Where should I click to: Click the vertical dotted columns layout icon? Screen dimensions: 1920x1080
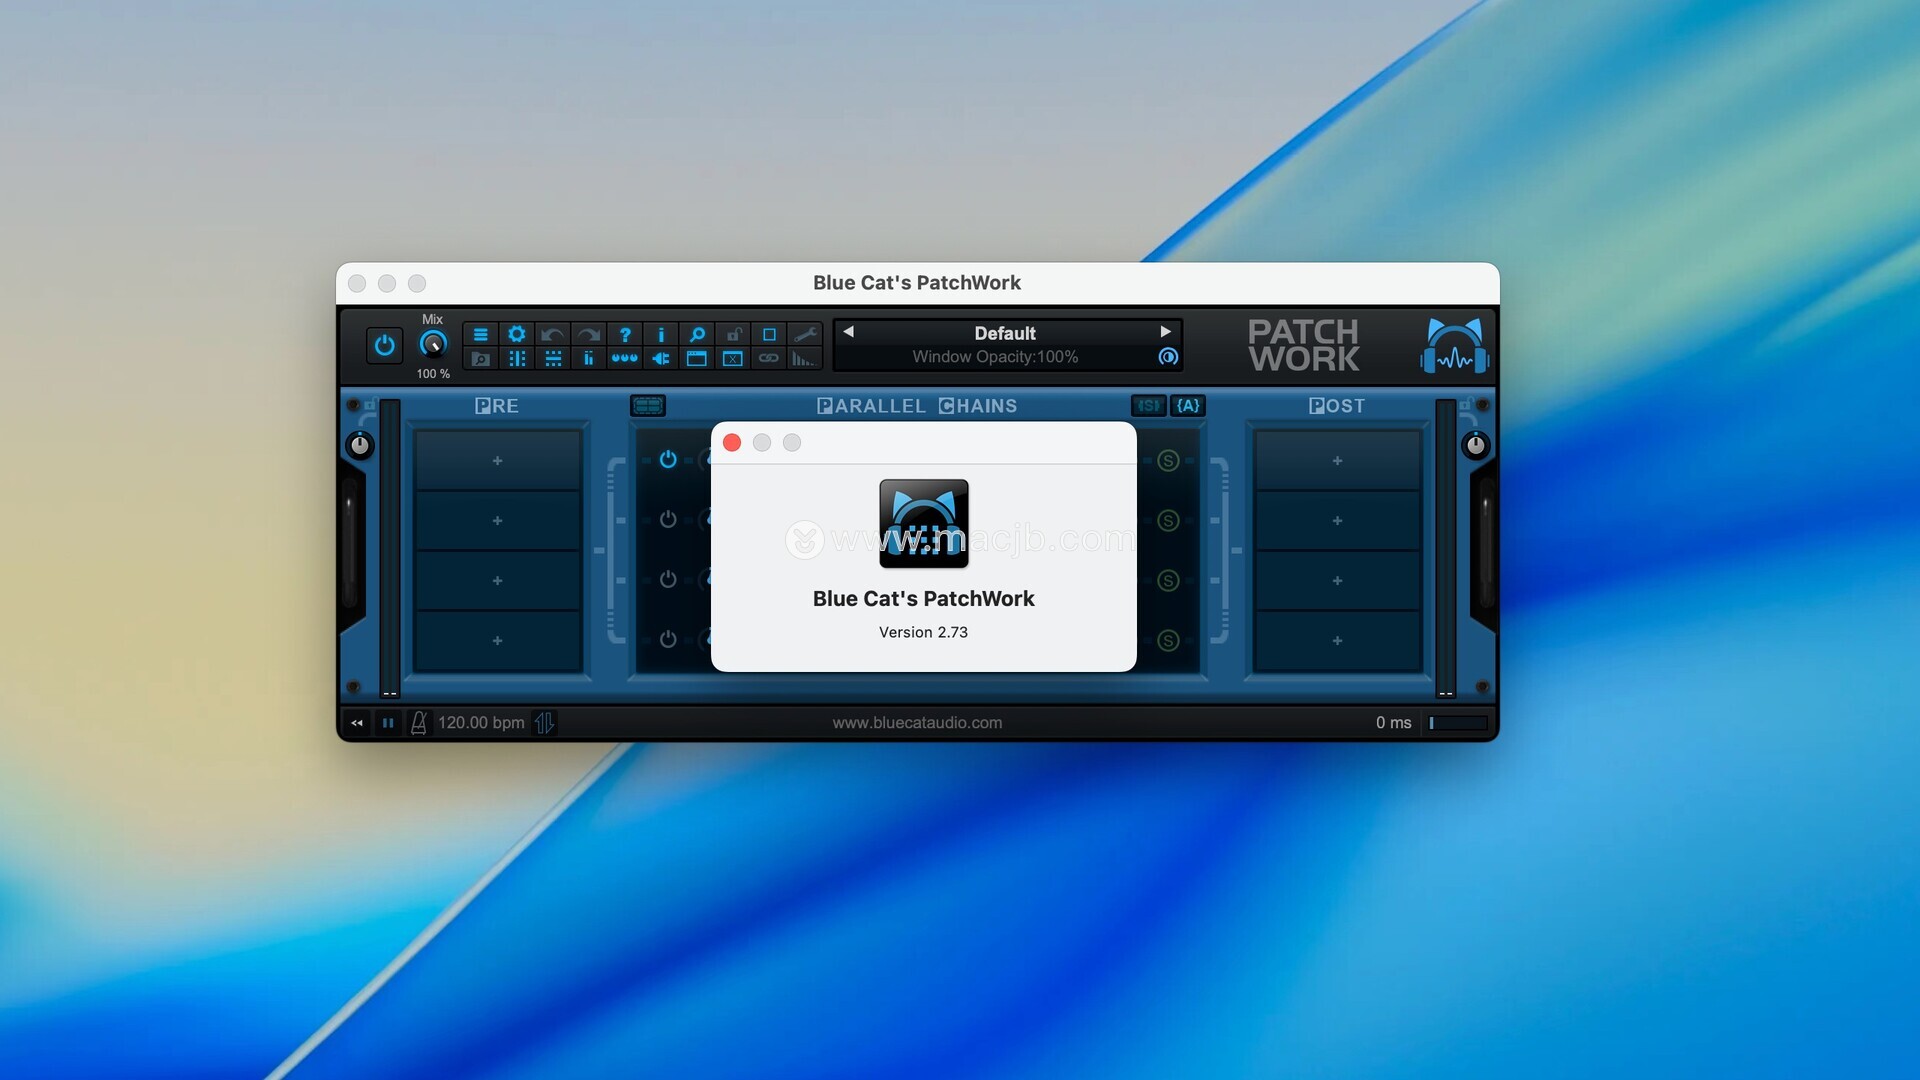517,358
